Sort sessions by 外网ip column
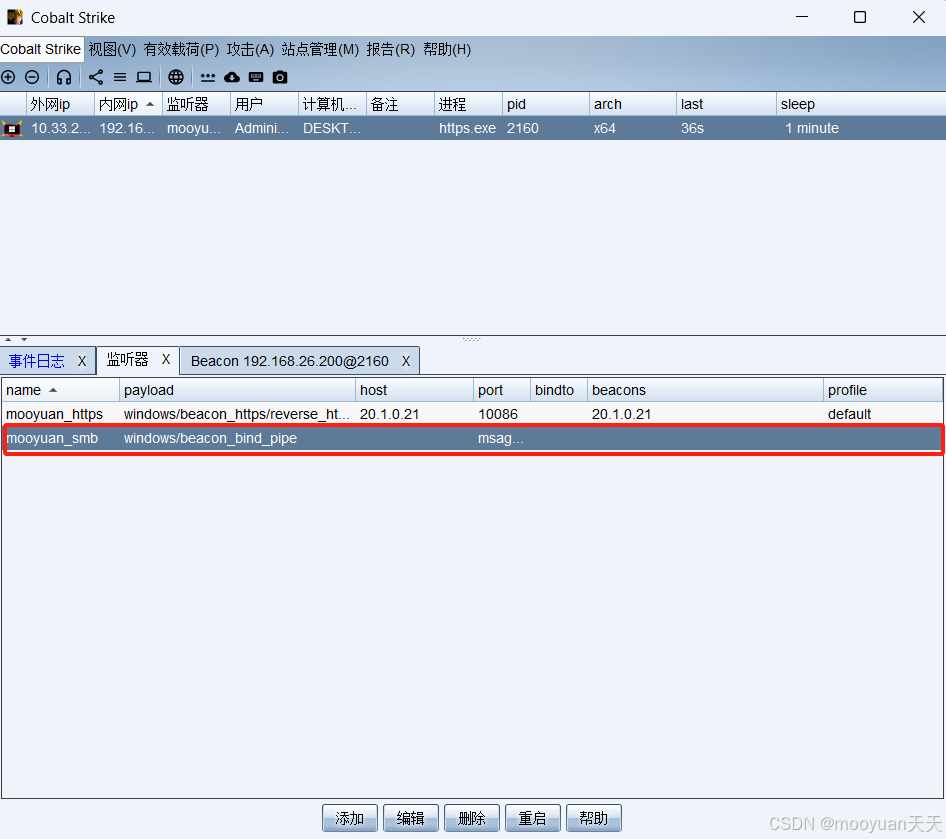Screen dimensions: 946x839 click(60, 104)
